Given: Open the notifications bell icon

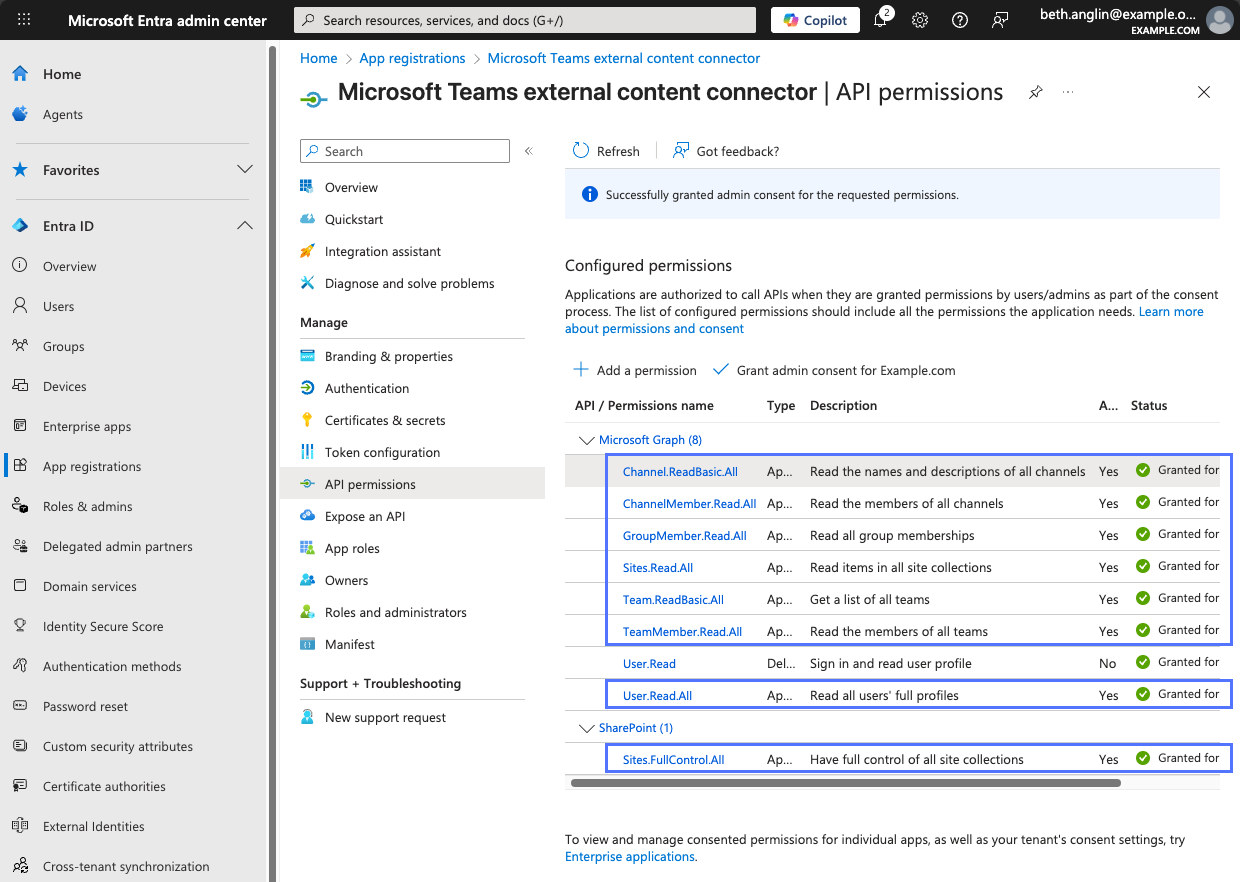Looking at the screenshot, I should [x=881, y=20].
